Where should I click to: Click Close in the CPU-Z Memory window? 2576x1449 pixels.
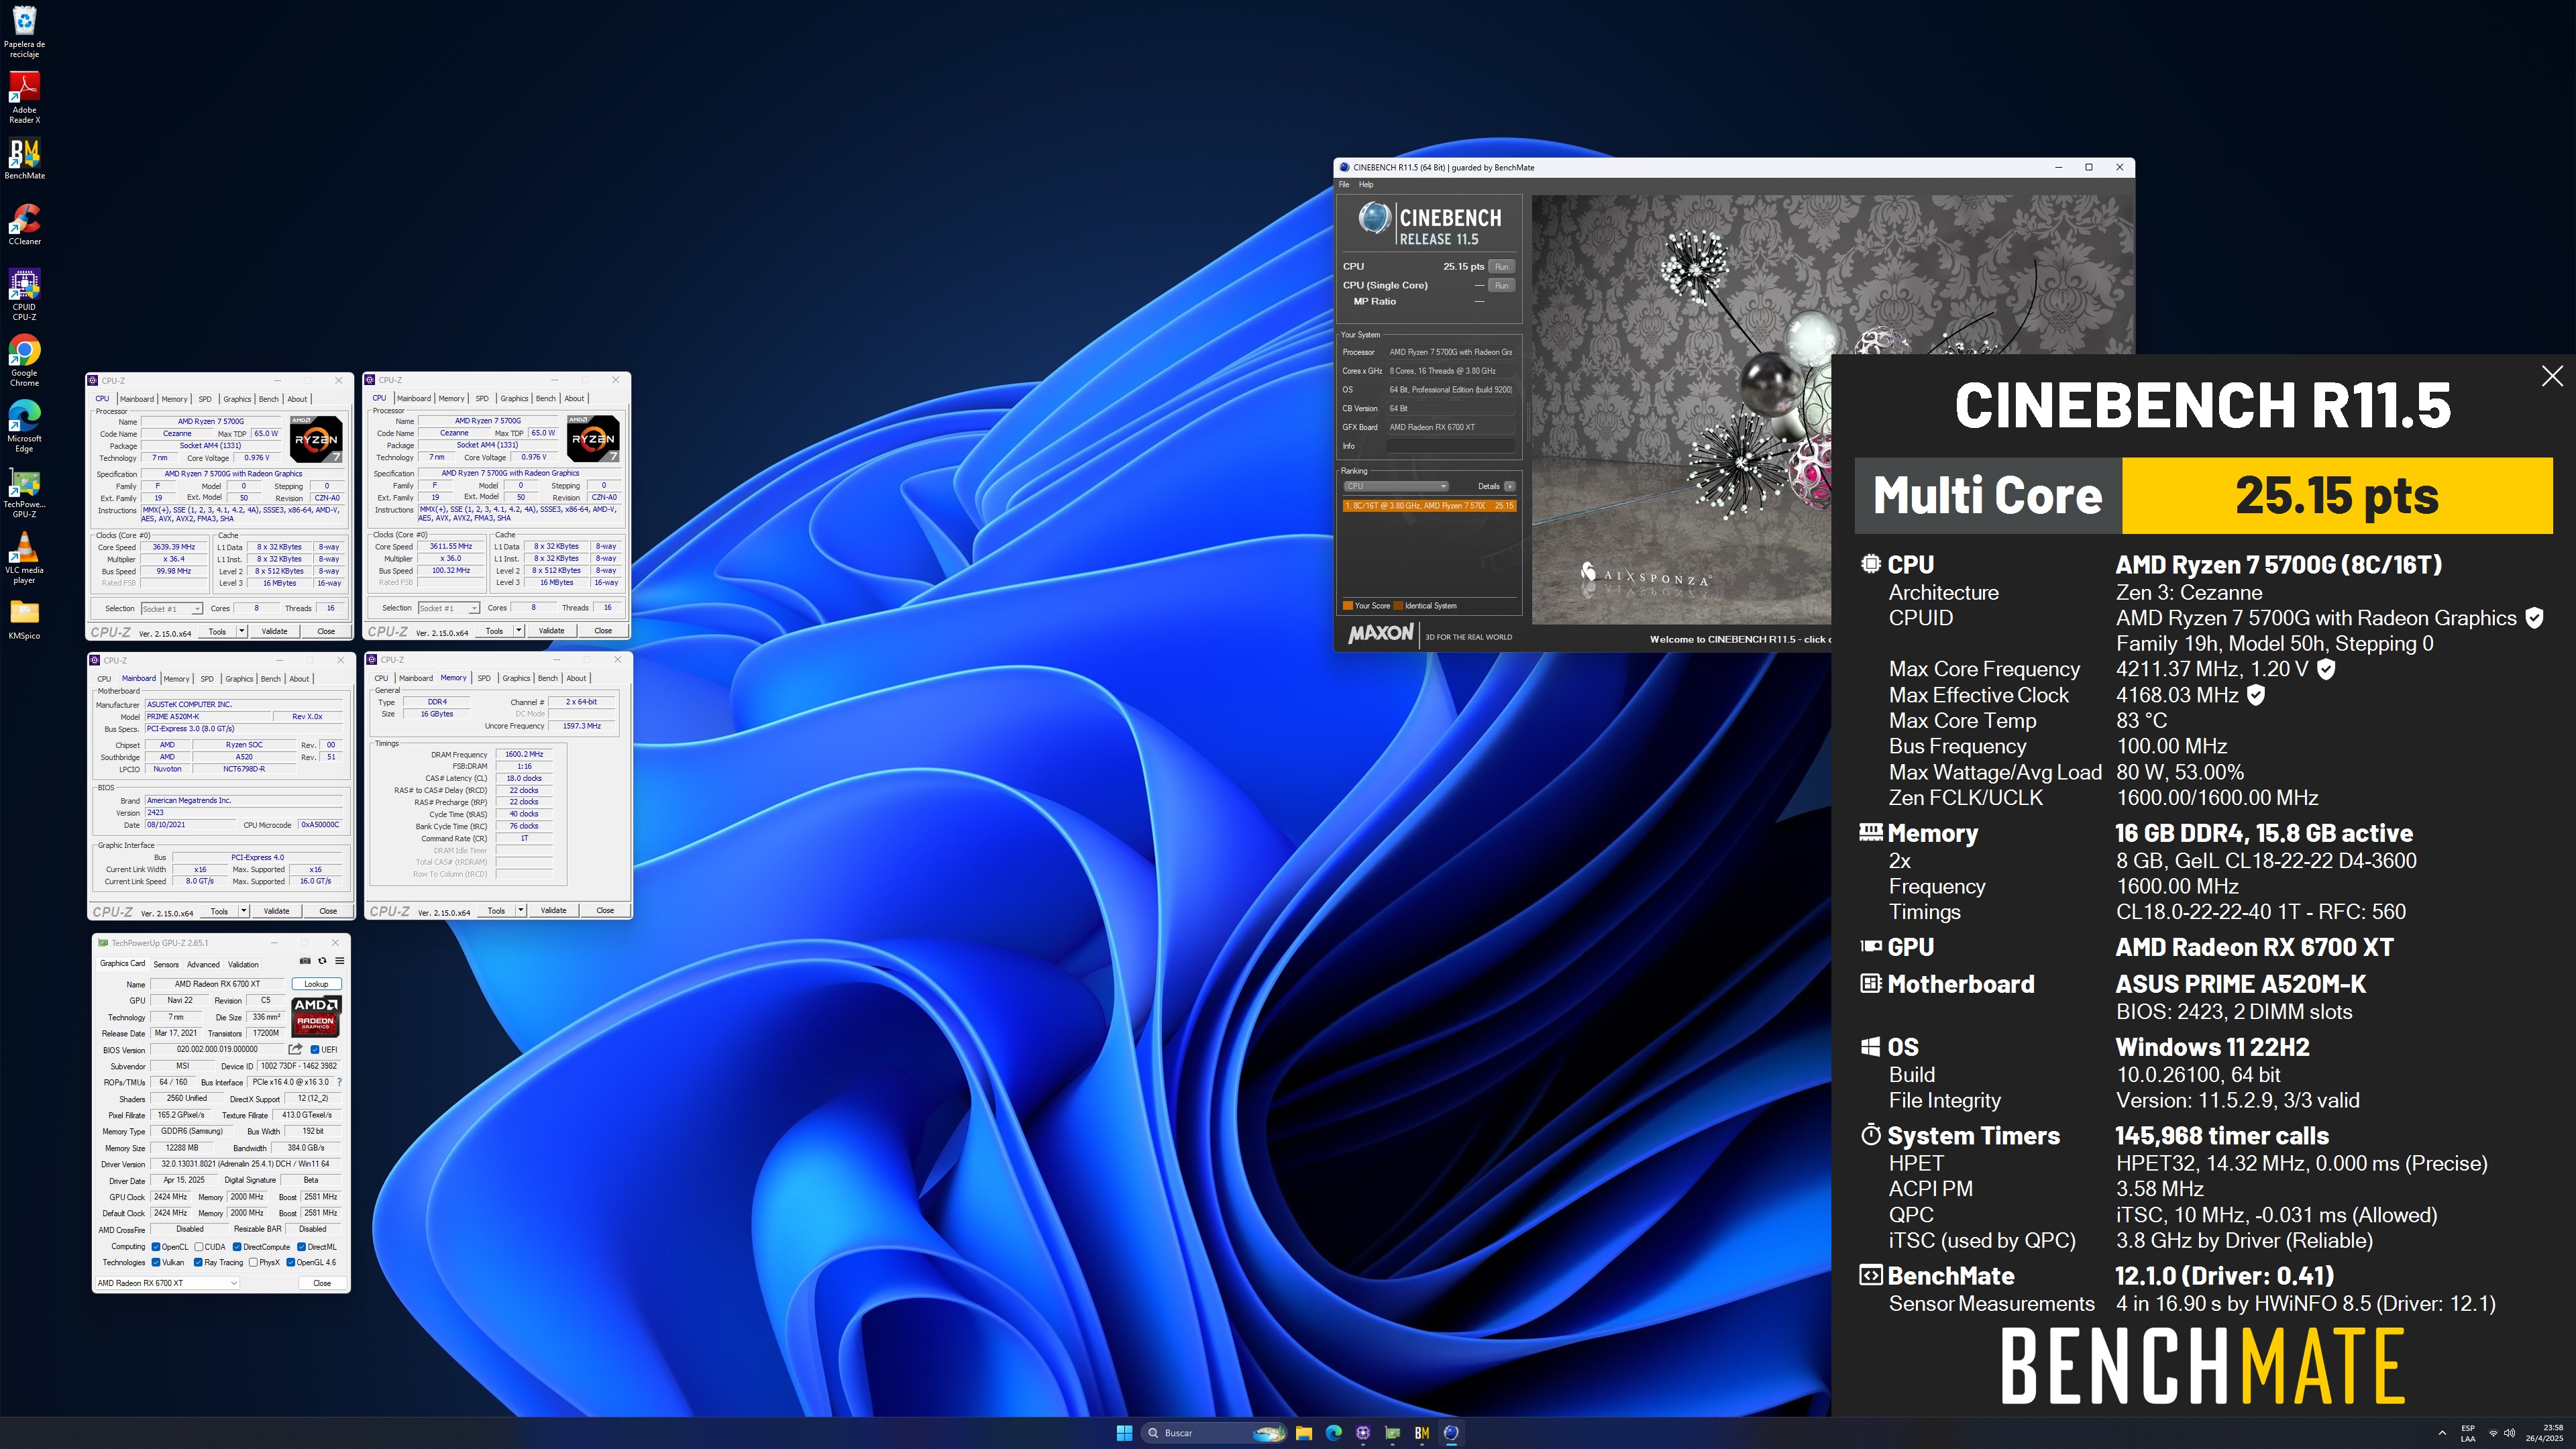click(605, 910)
